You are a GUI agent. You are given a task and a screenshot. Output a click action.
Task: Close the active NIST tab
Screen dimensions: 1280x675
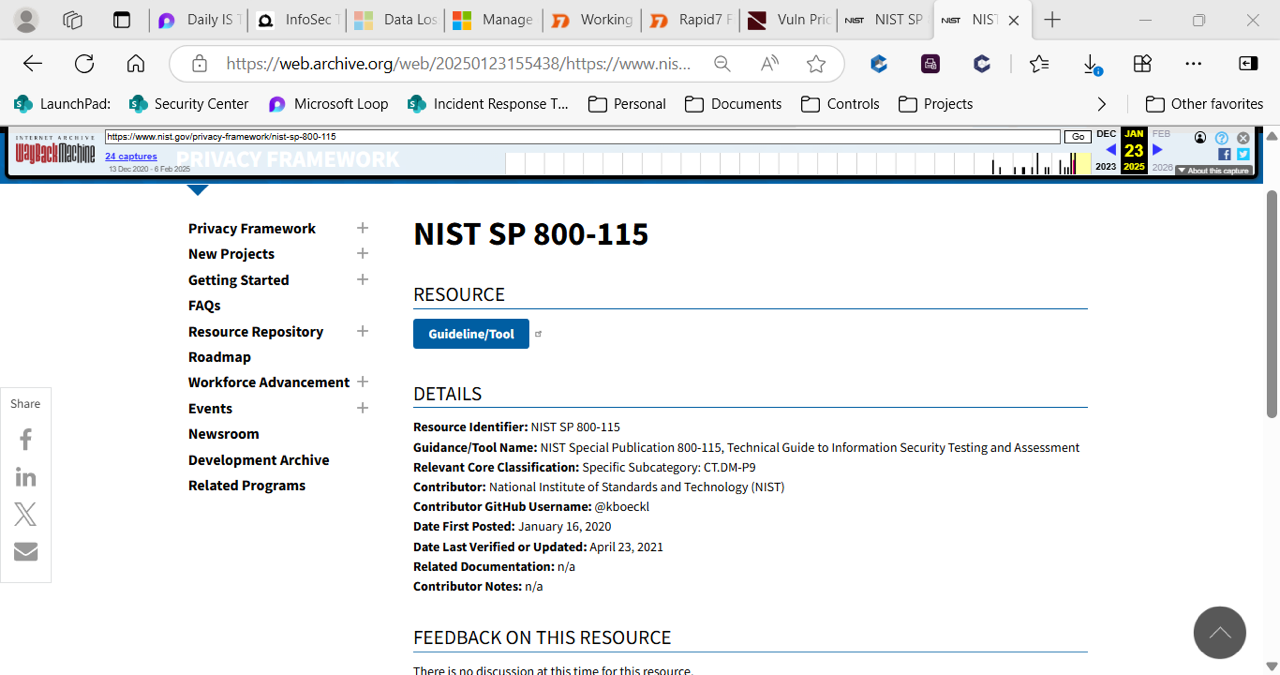[x=1015, y=20]
